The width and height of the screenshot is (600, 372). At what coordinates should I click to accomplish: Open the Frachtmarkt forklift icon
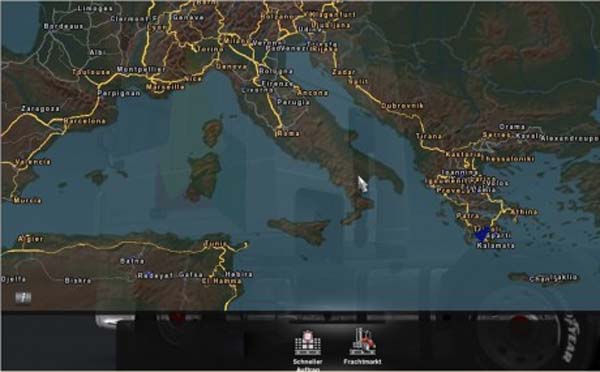click(x=362, y=342)
